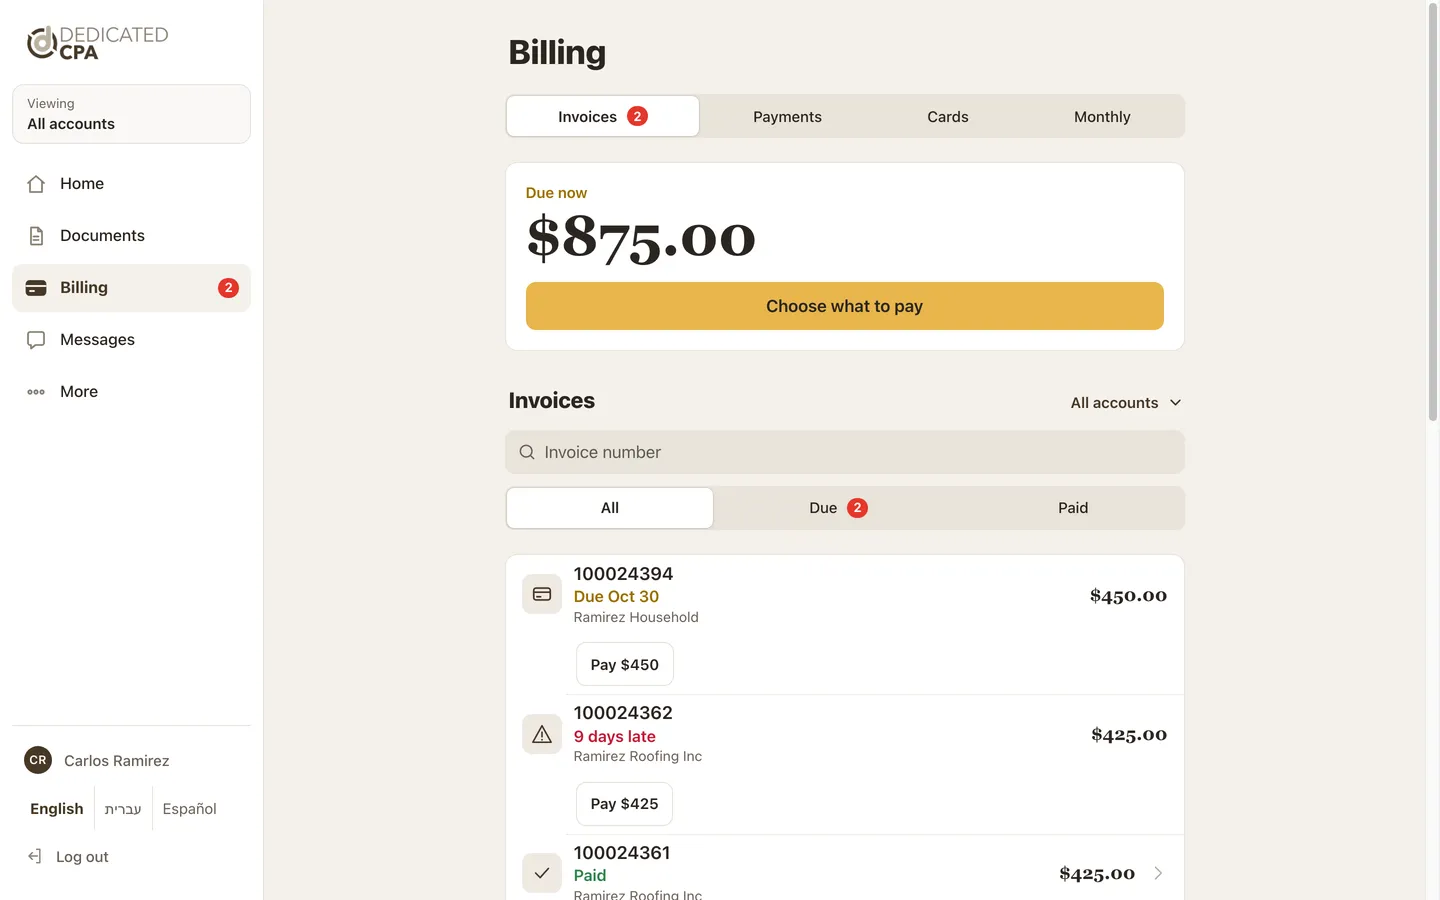Click the More three-dots icon

pos(36,392)
